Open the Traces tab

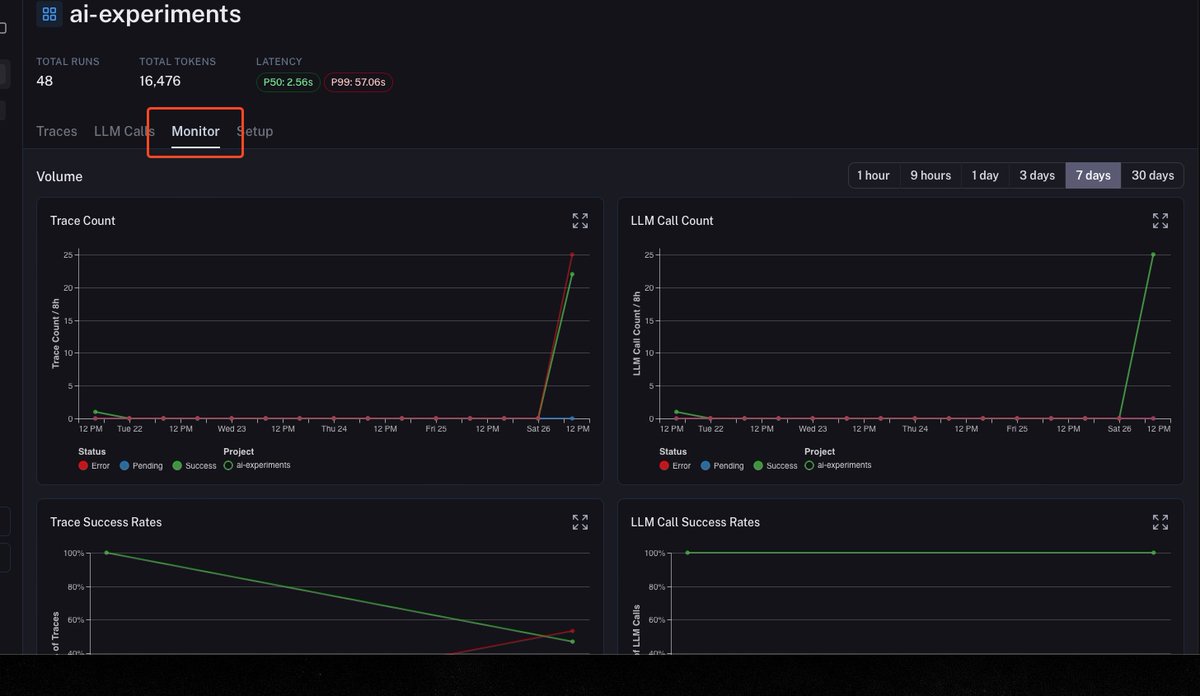point(57,131)
